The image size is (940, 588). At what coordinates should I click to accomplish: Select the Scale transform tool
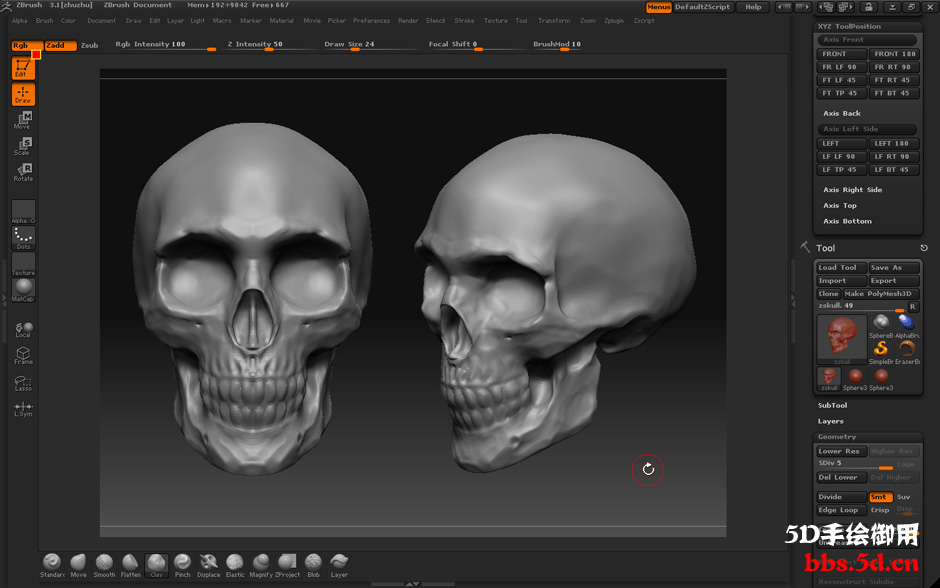tap(23, 146)
